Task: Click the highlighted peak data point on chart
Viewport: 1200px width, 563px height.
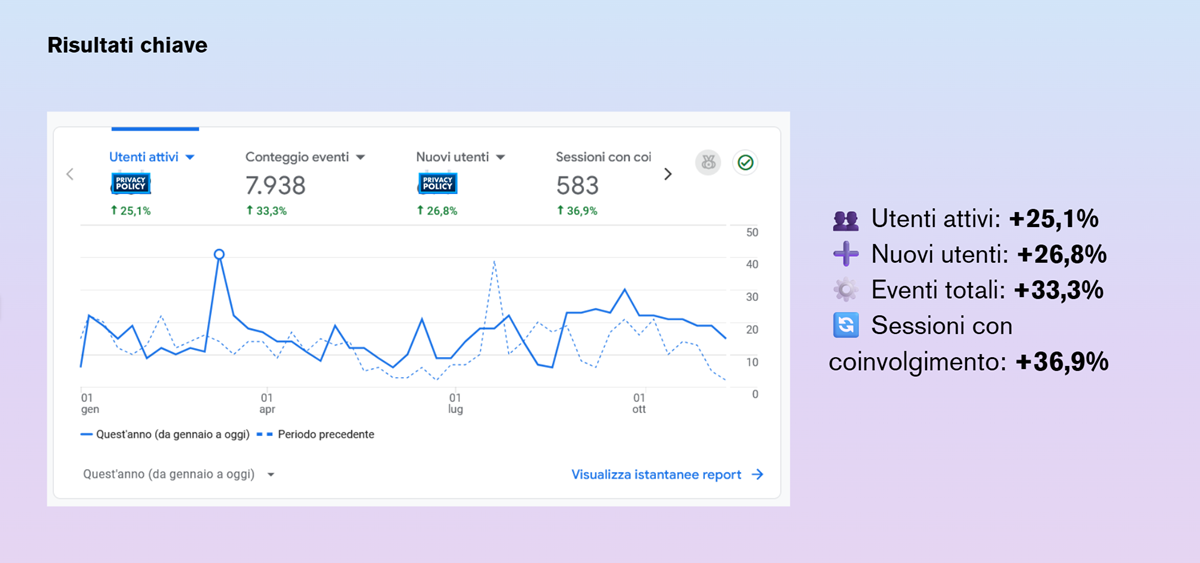Action: pos(219,254)
